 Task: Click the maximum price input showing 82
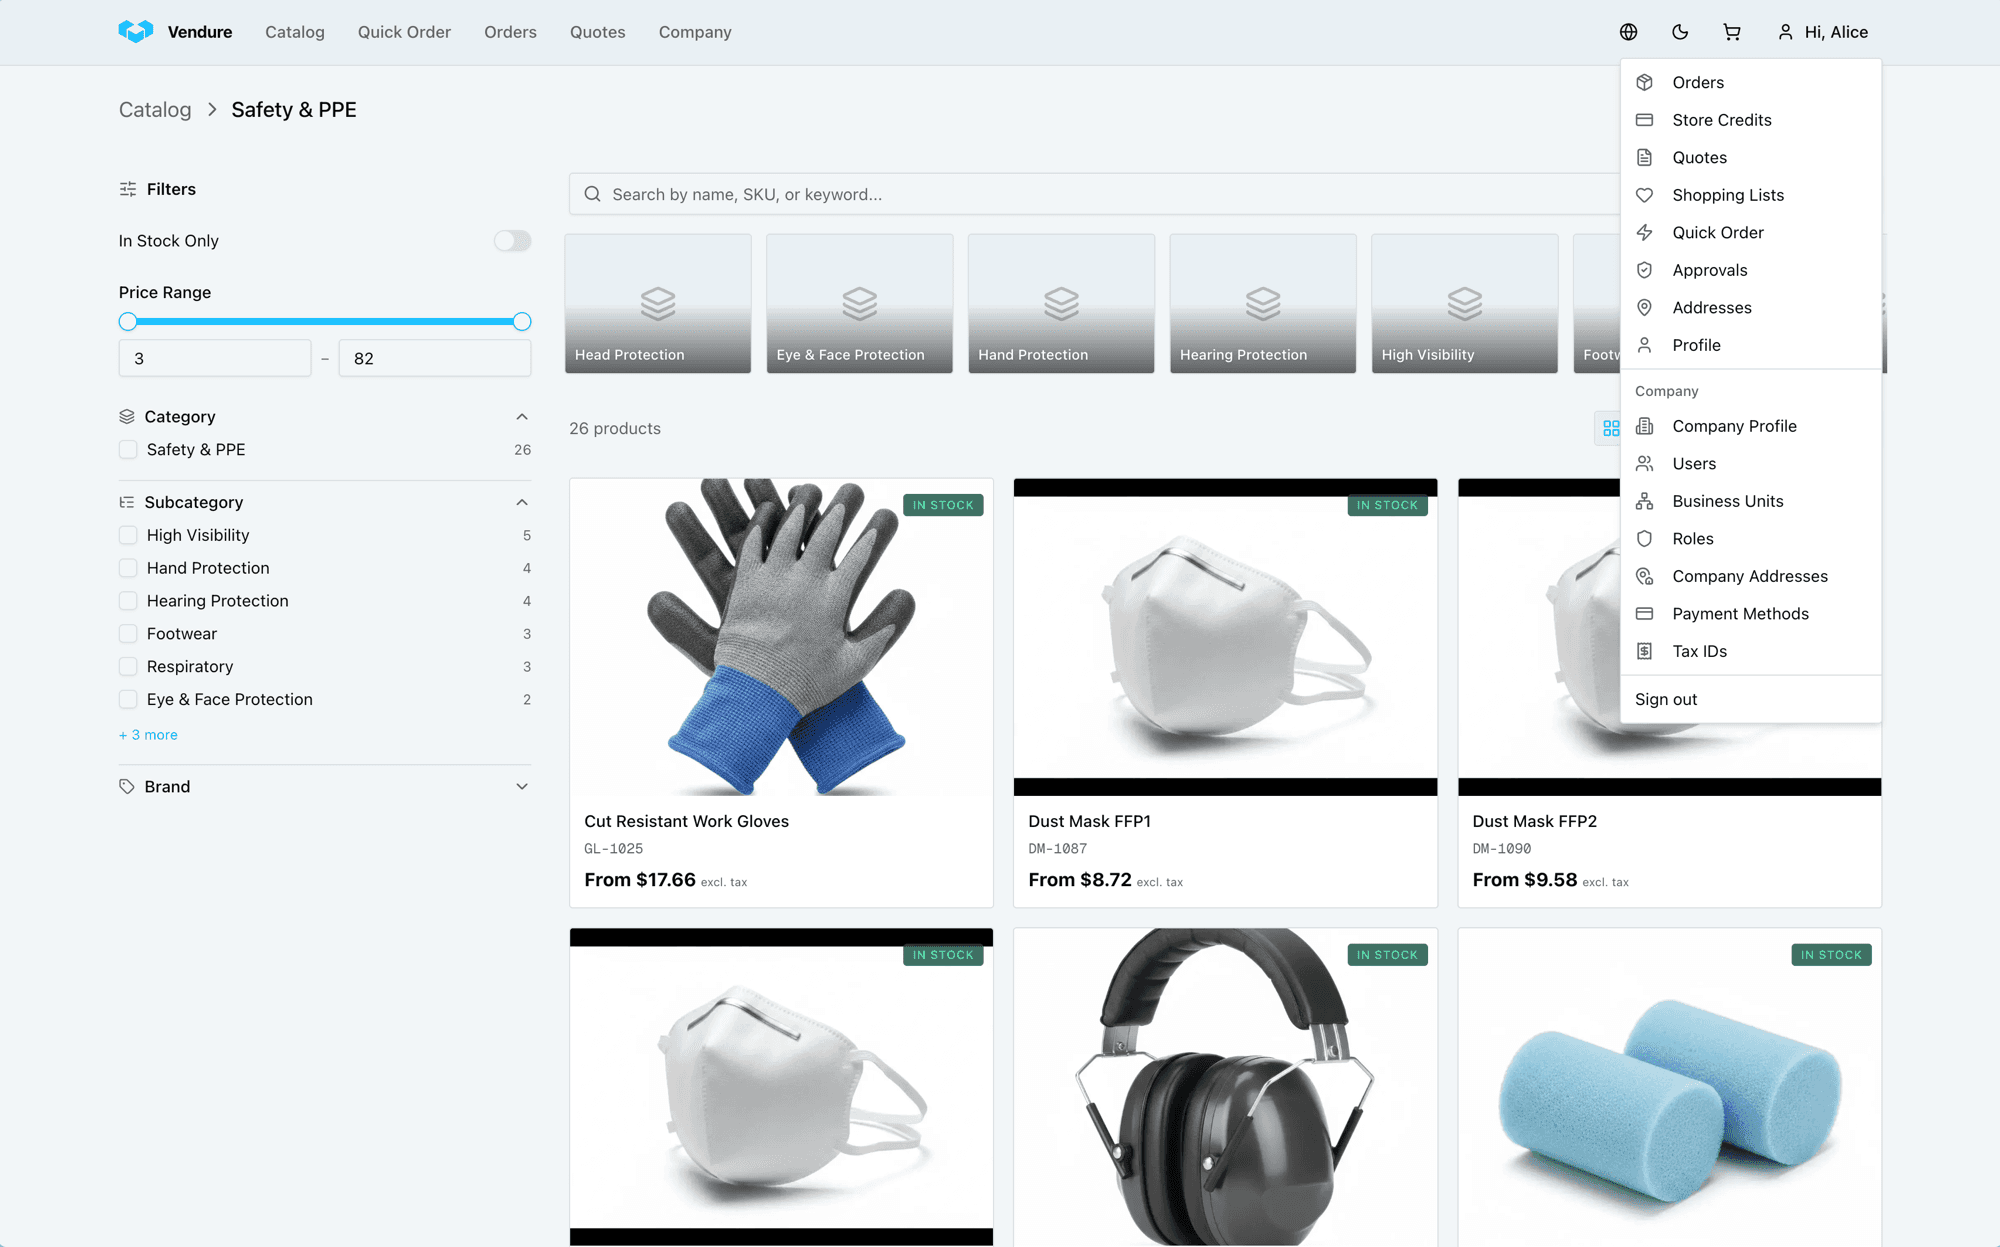click(x=435, y=358)
